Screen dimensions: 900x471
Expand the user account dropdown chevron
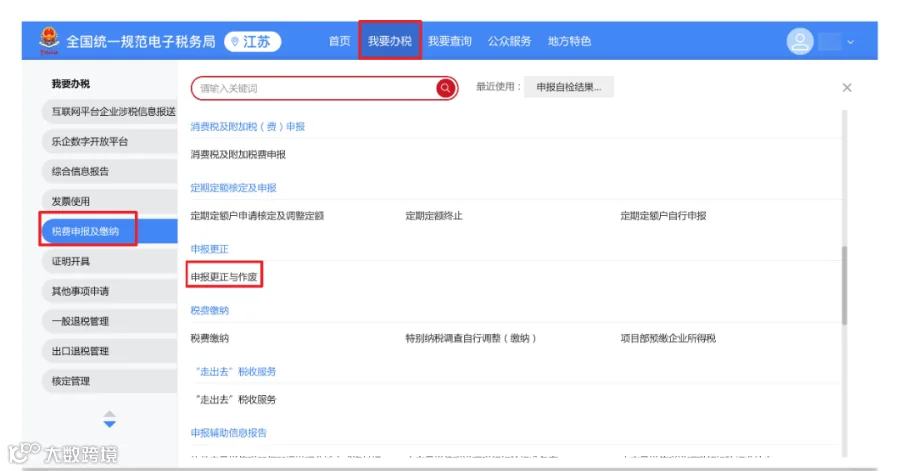tap(851, 42)
